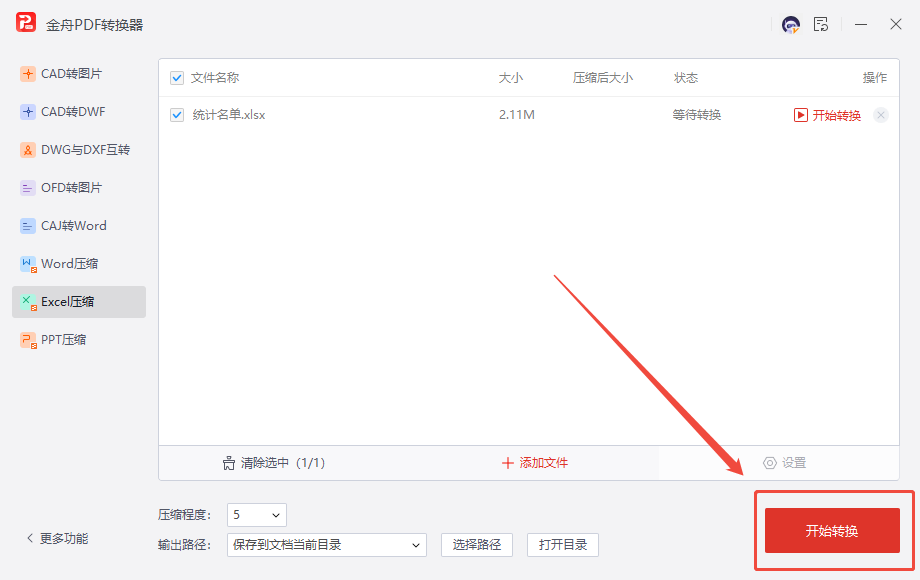Switch to the Word压缩 function
This screenshot has height=580, width=920.
[79, 264]
